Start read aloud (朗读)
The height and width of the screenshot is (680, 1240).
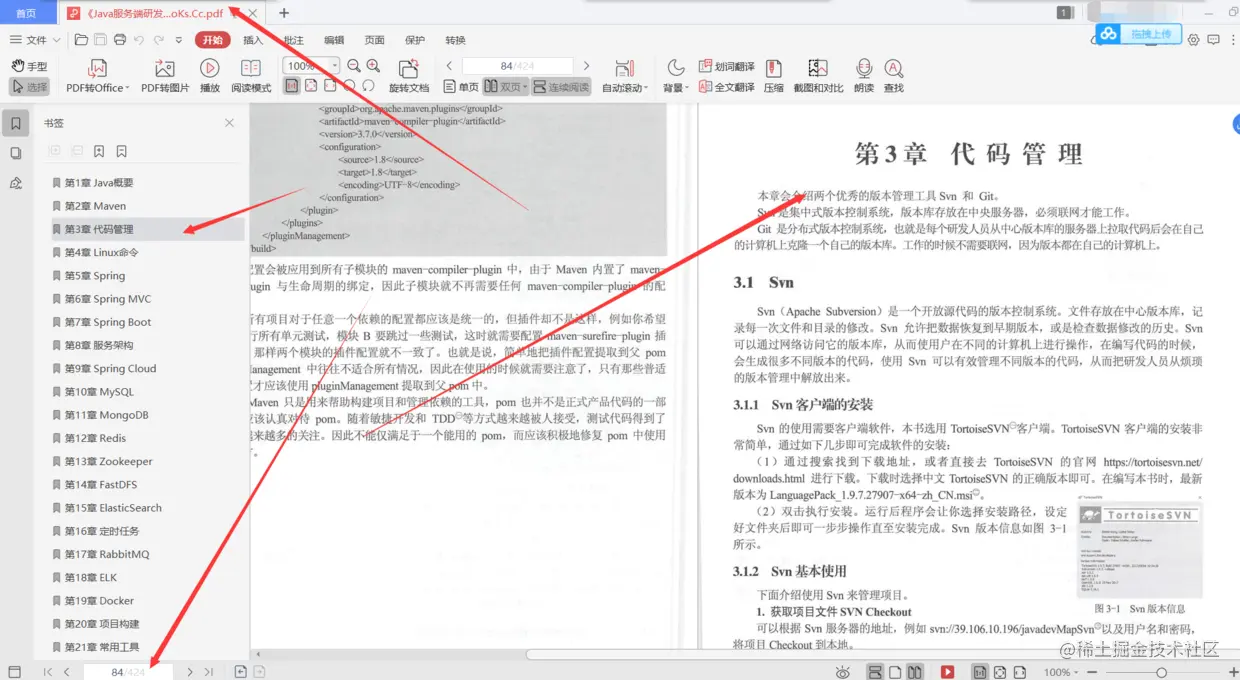click(x=864, y=76)
